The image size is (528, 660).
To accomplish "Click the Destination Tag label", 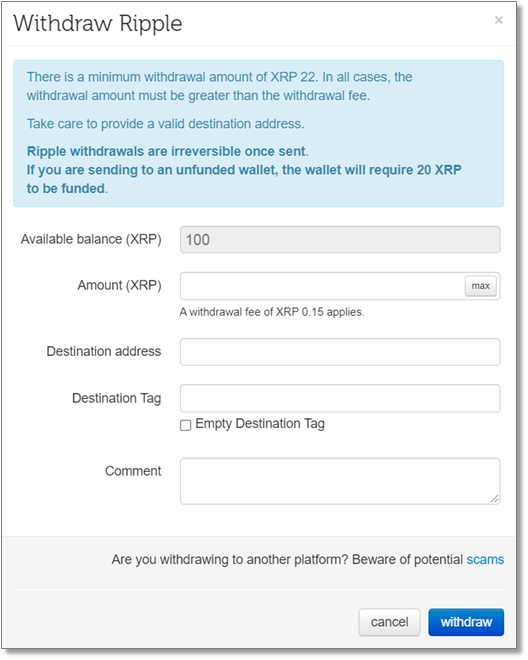I will pos(117,398).
